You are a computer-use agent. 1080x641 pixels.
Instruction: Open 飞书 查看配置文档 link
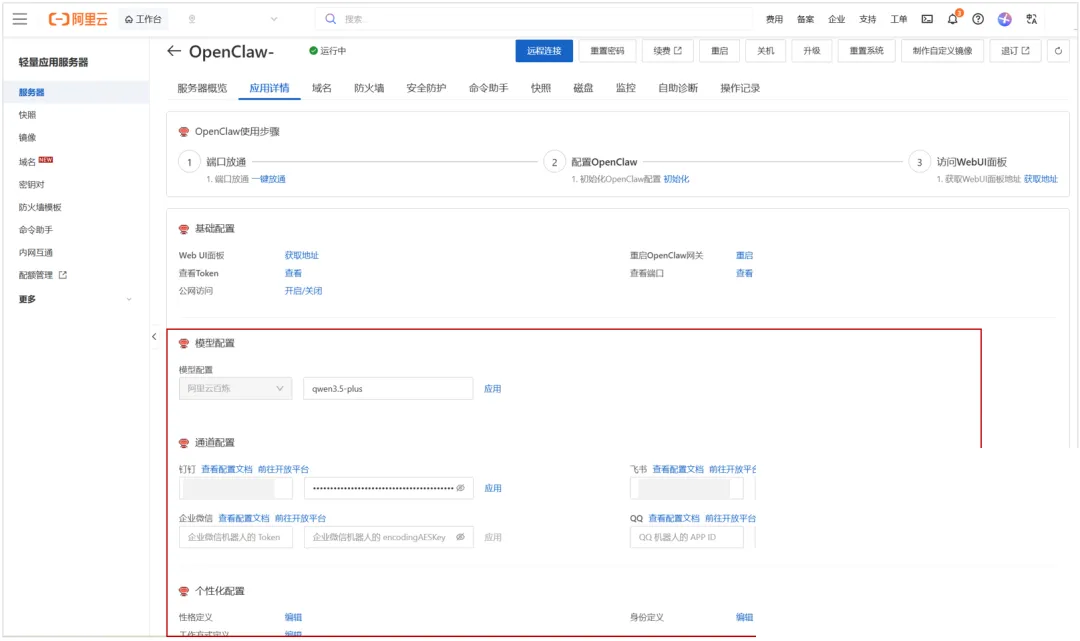678,470
